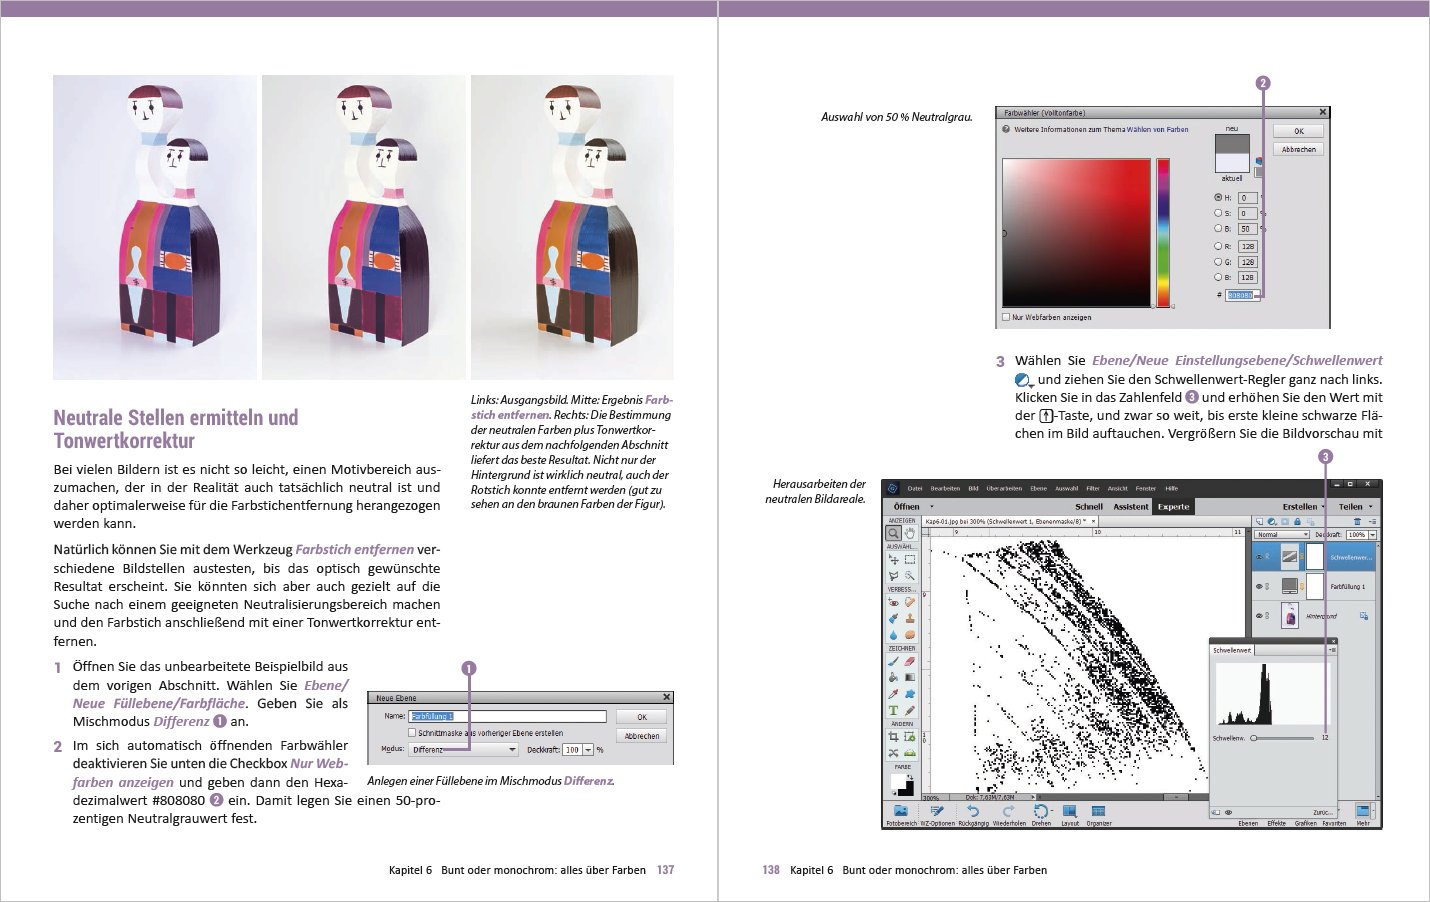
Task: Expand the Teilen menu
Action: (1356, 507)
